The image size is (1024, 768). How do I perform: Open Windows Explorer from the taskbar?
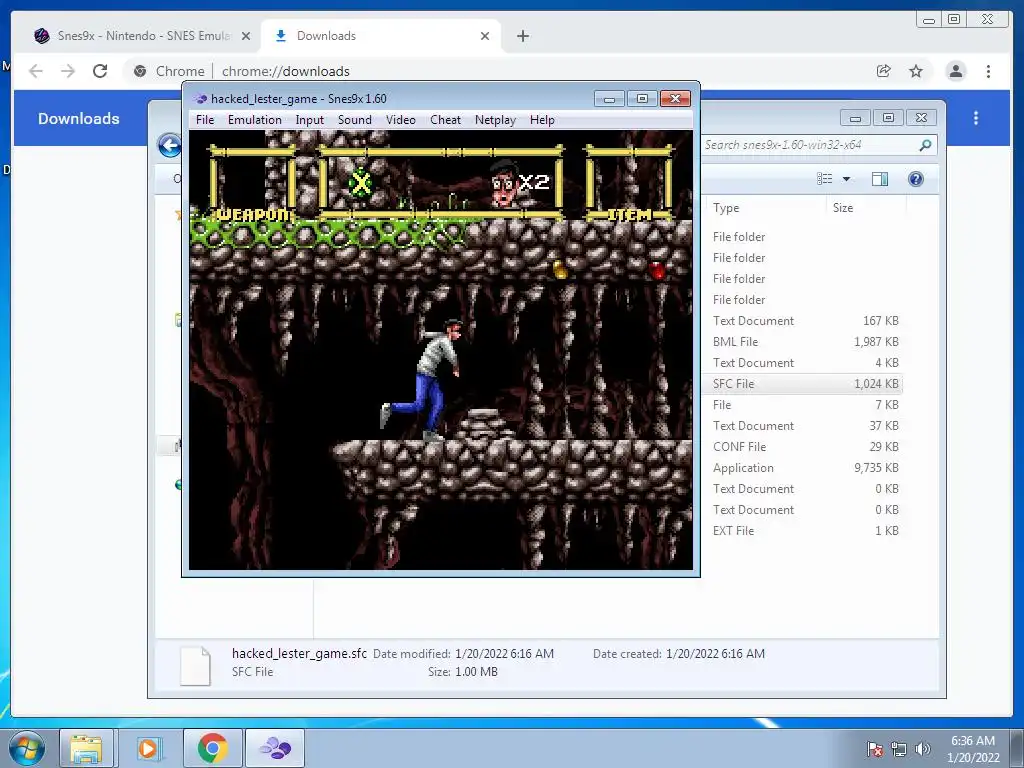coord(86,748)
